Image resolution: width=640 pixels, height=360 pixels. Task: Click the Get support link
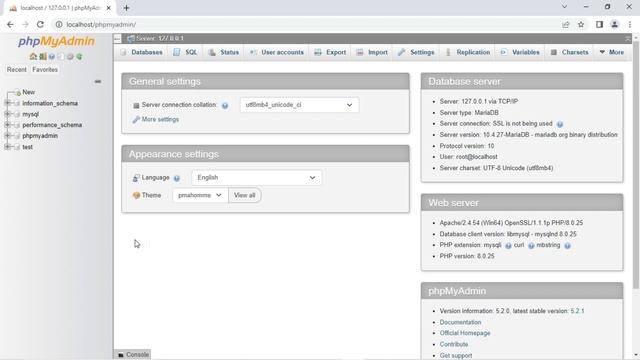tap(456, 356)
